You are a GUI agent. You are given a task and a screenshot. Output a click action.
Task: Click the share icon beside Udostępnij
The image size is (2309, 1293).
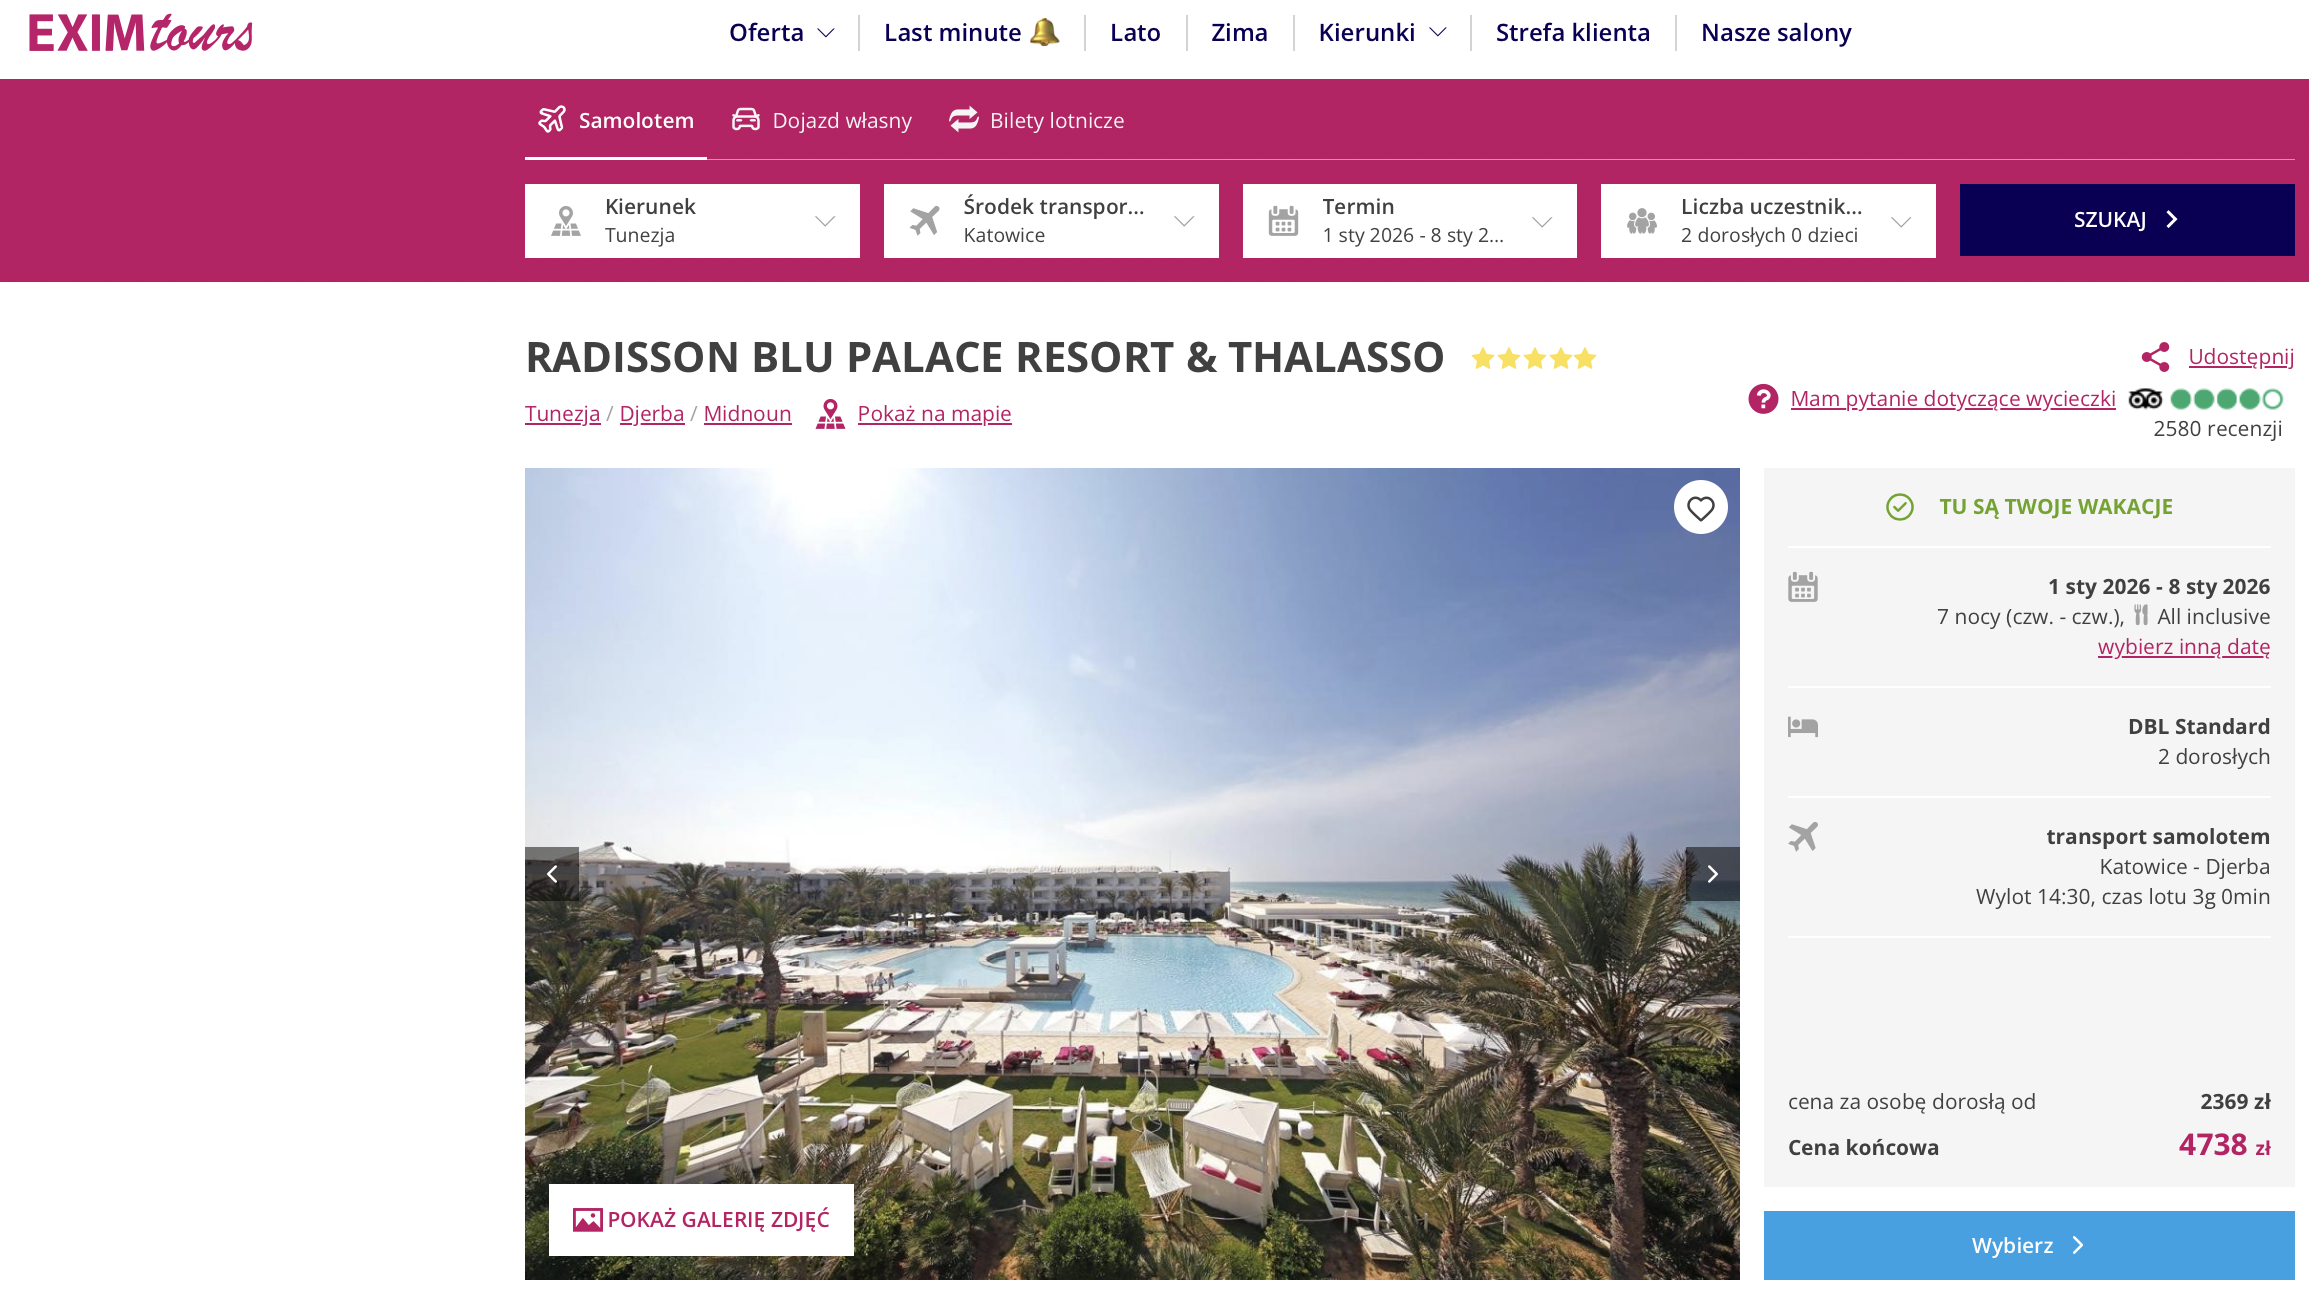(2155, 357)
